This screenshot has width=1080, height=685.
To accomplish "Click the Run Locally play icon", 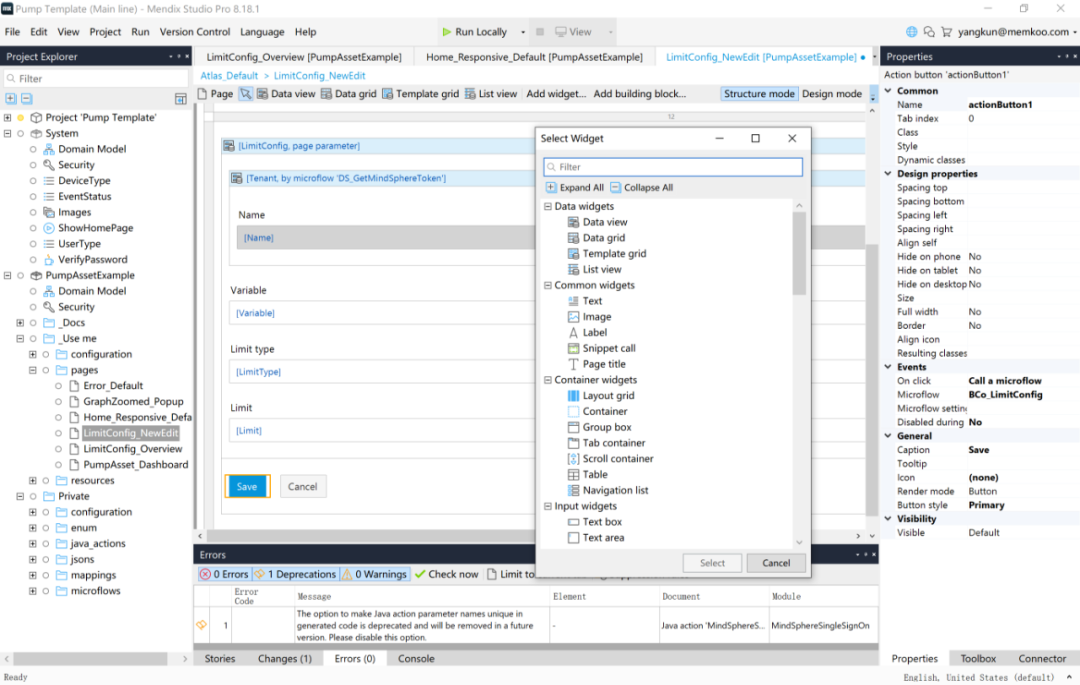I will [x=446, y=32].
